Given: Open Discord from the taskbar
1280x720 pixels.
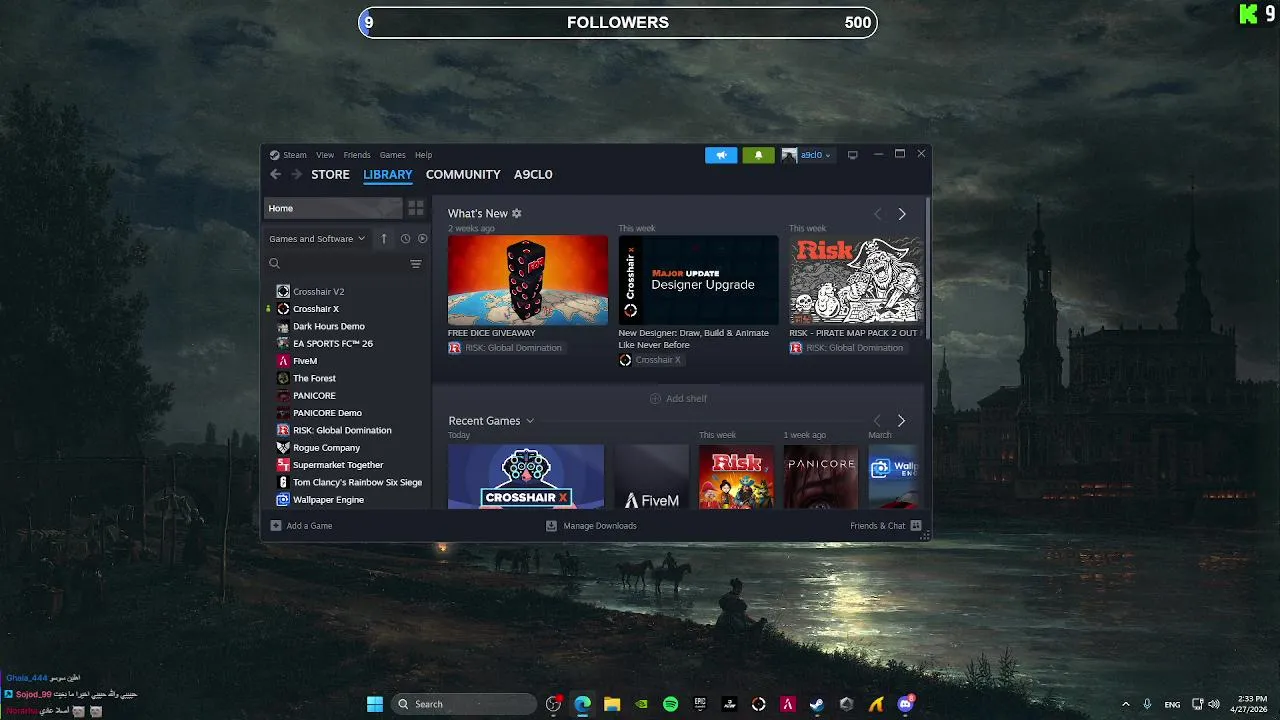Looking at the screenshot, I should [906, 704].
